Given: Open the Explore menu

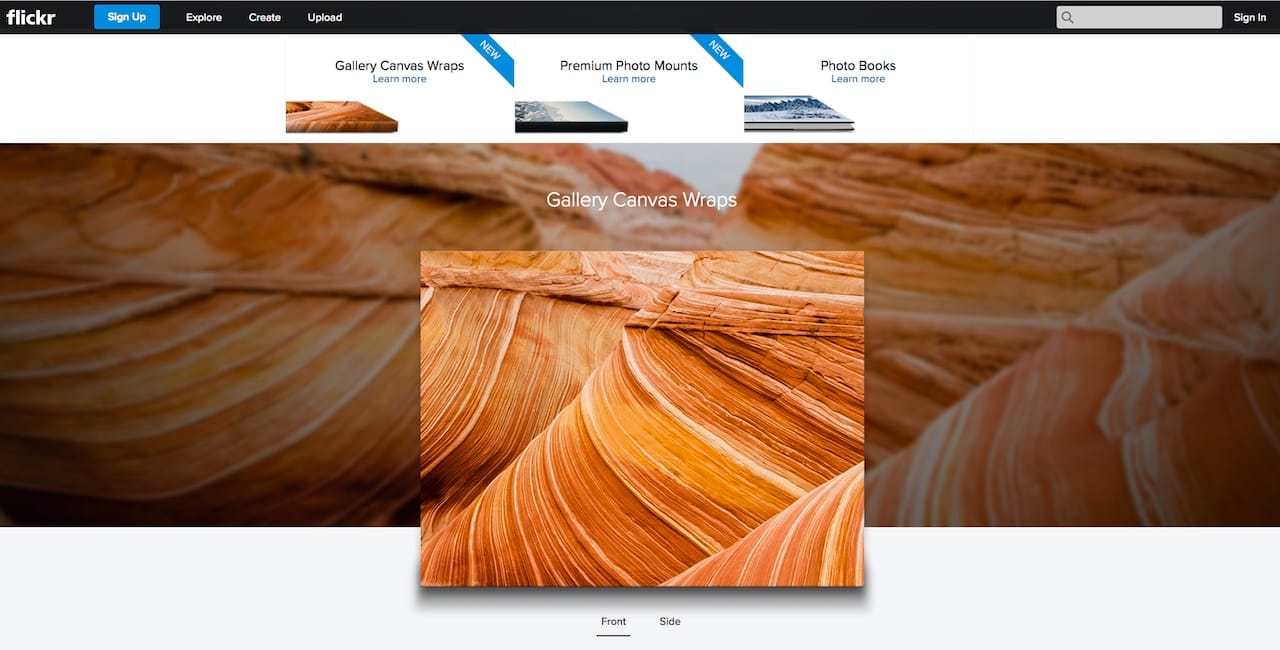Looking at the screenshot, I should 203,17.
